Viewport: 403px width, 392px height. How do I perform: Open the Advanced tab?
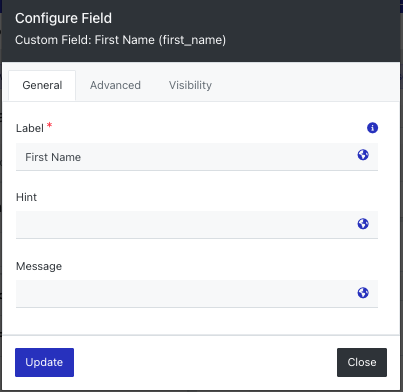[115, 85]
